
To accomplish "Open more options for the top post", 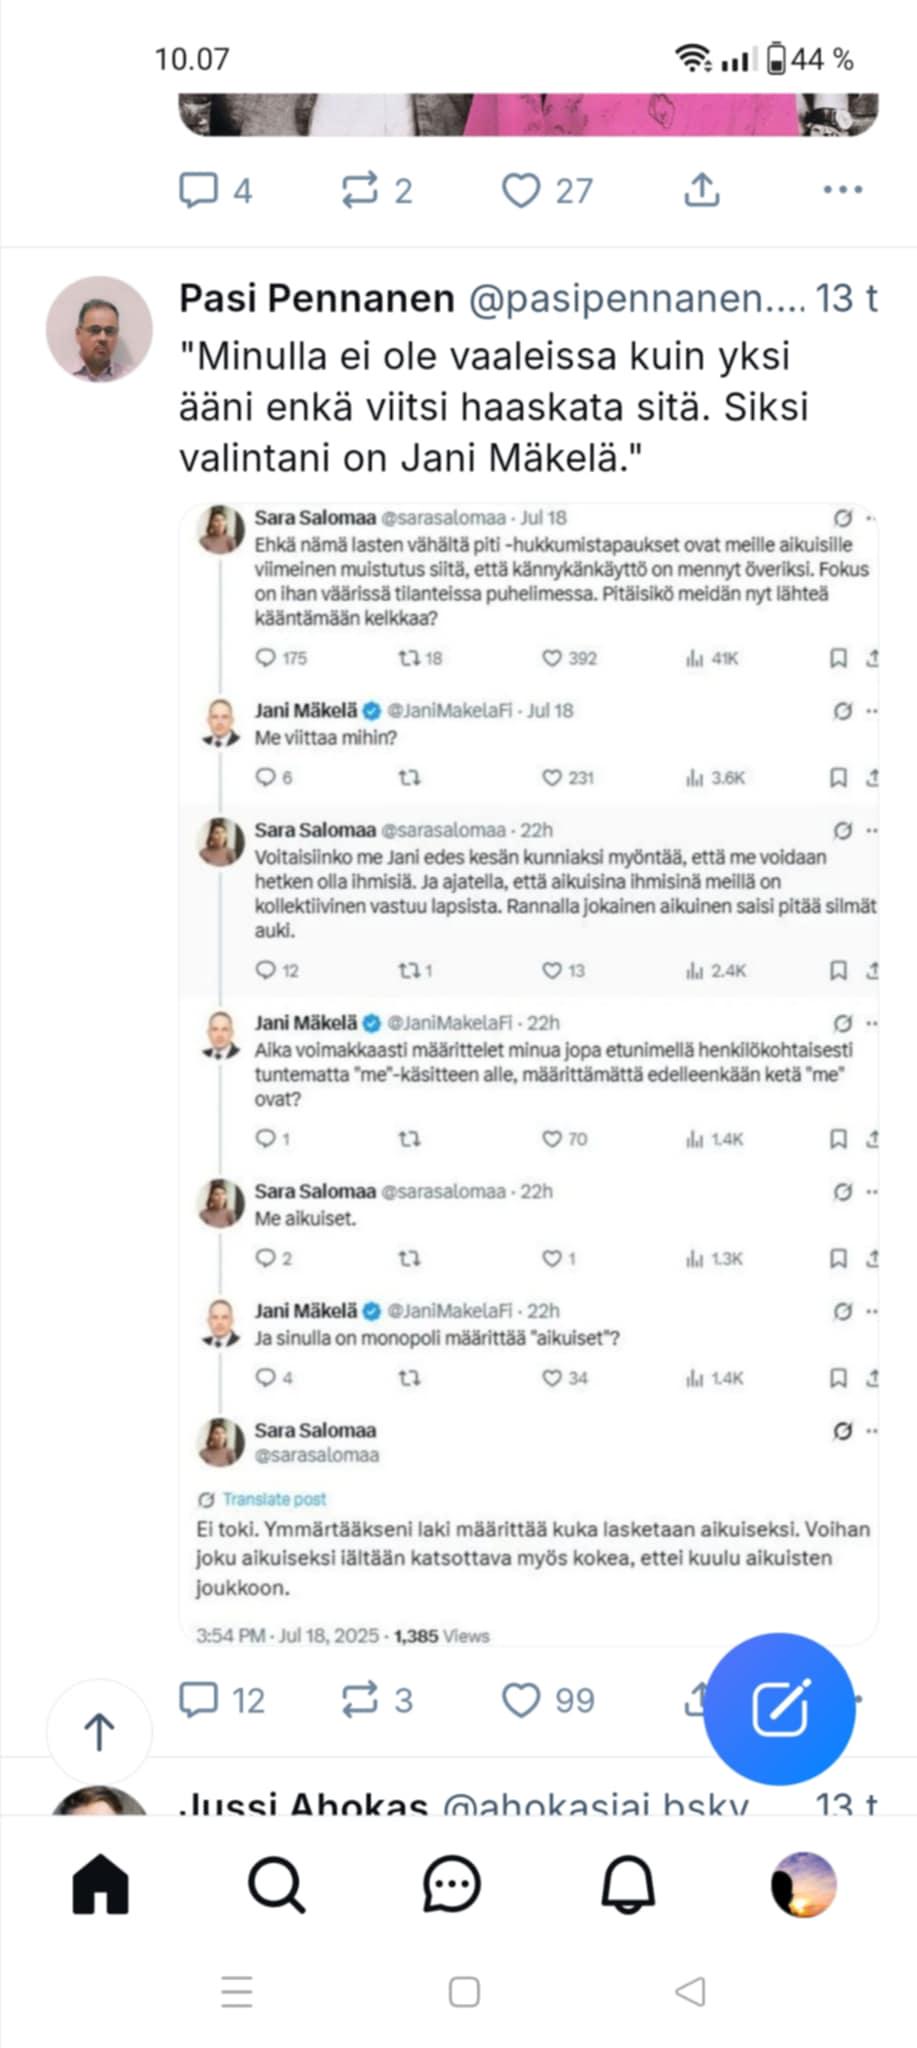I will coord(842,190).
